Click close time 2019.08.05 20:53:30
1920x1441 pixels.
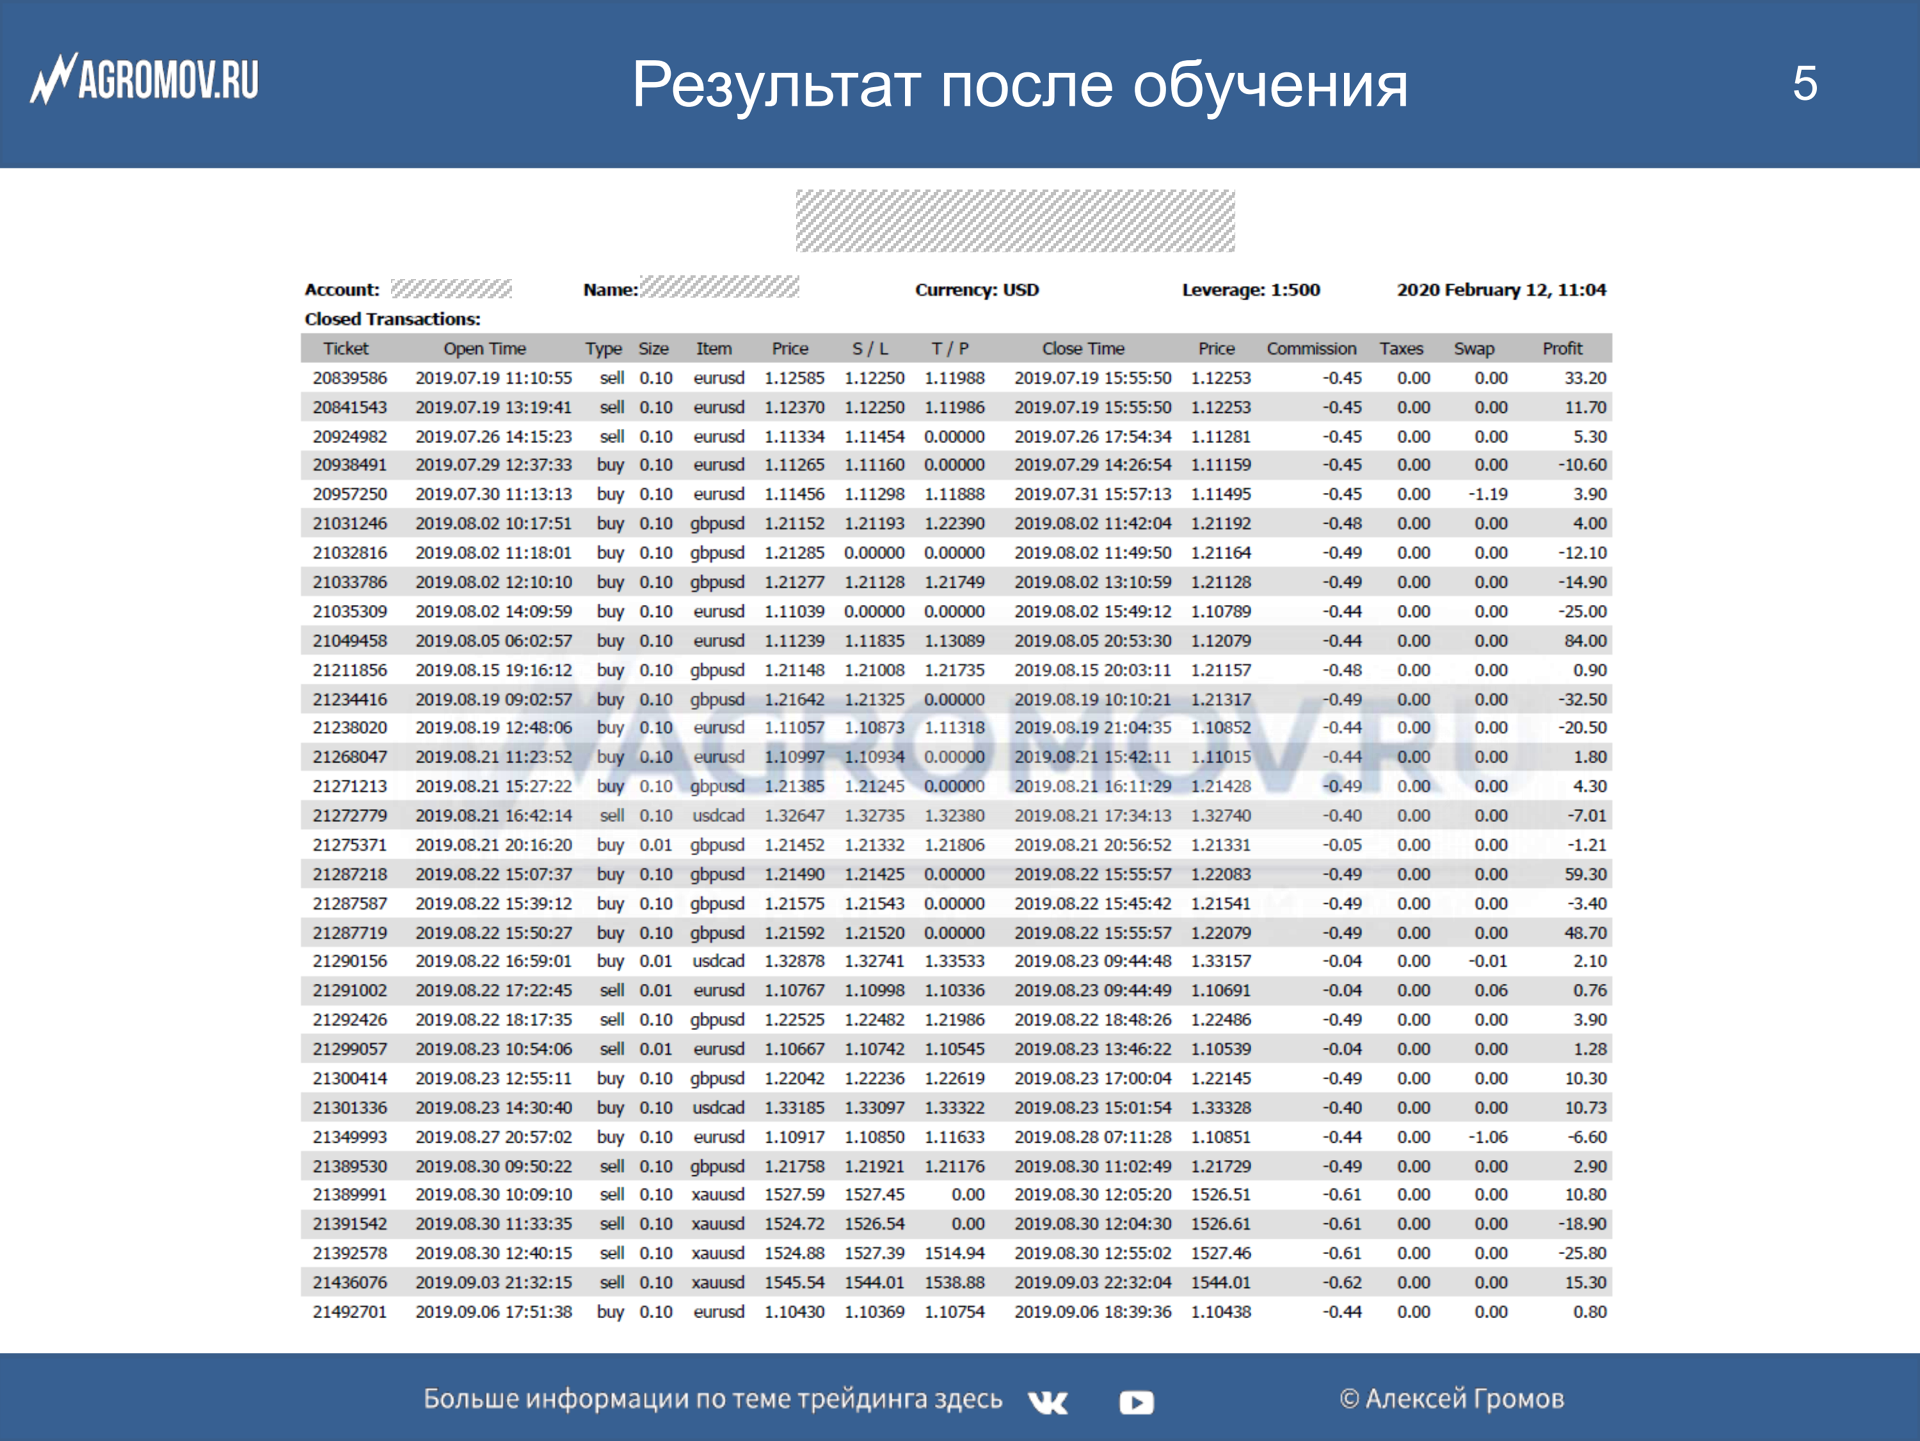point(1093,640)
